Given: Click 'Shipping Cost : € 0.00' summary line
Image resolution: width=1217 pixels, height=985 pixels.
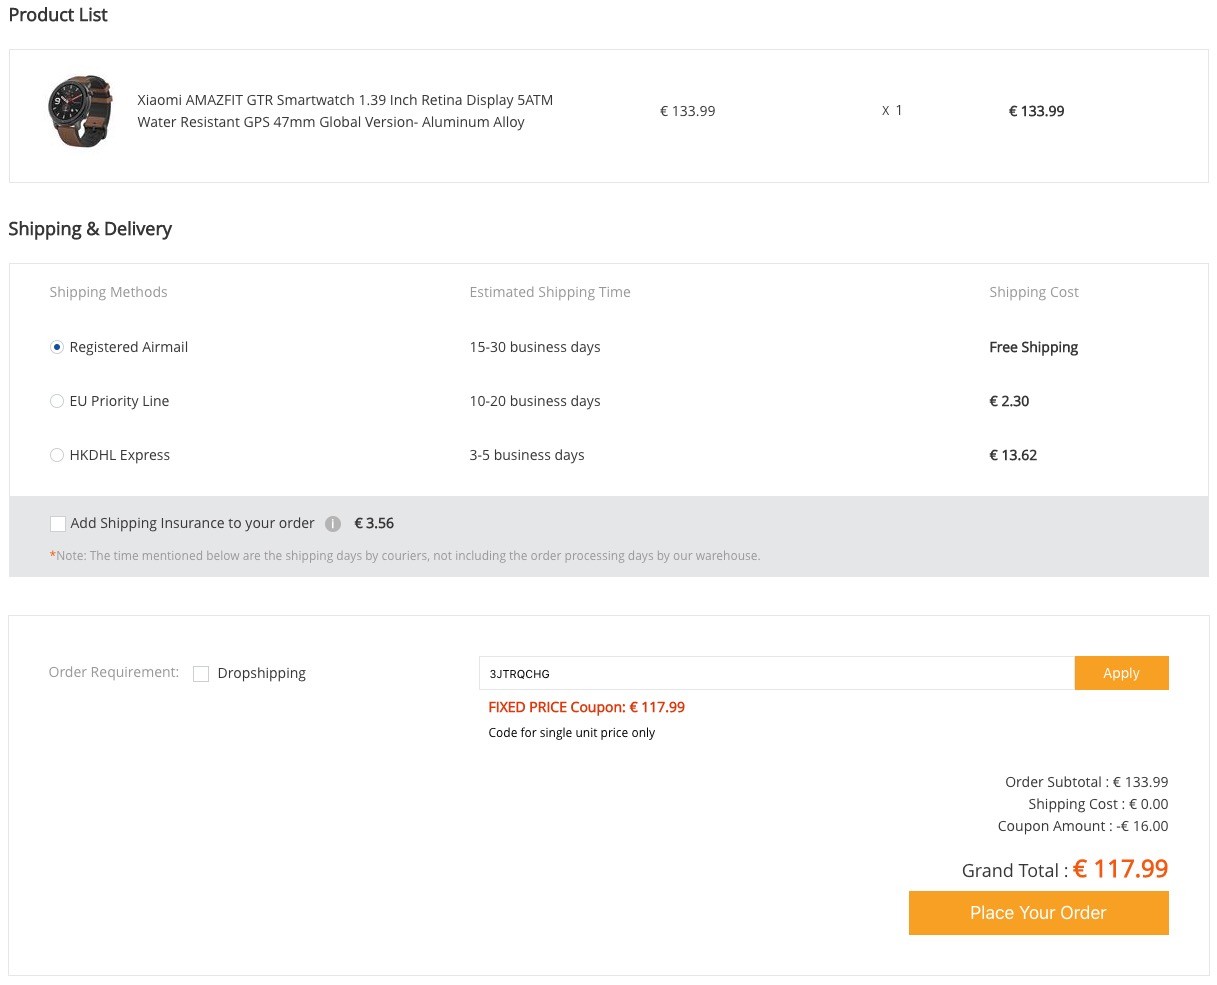Looking at the screenshot, I should 1098,804.
